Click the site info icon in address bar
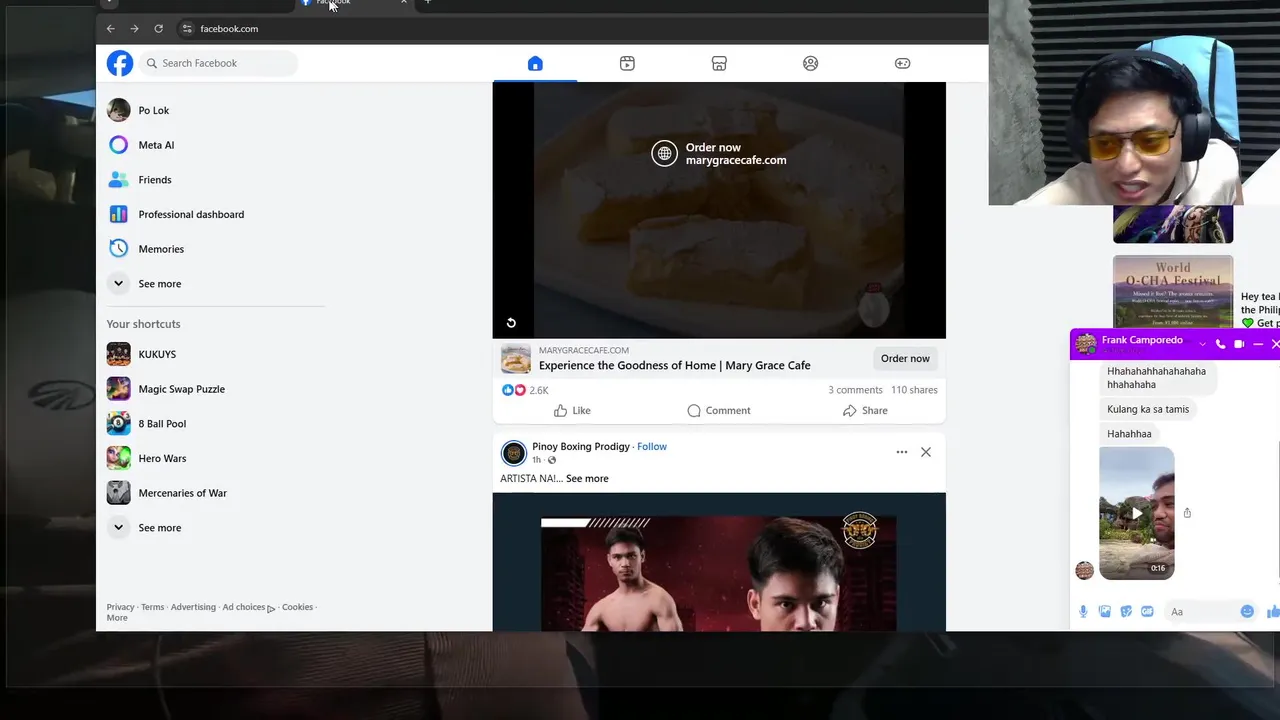 point(186,29)
